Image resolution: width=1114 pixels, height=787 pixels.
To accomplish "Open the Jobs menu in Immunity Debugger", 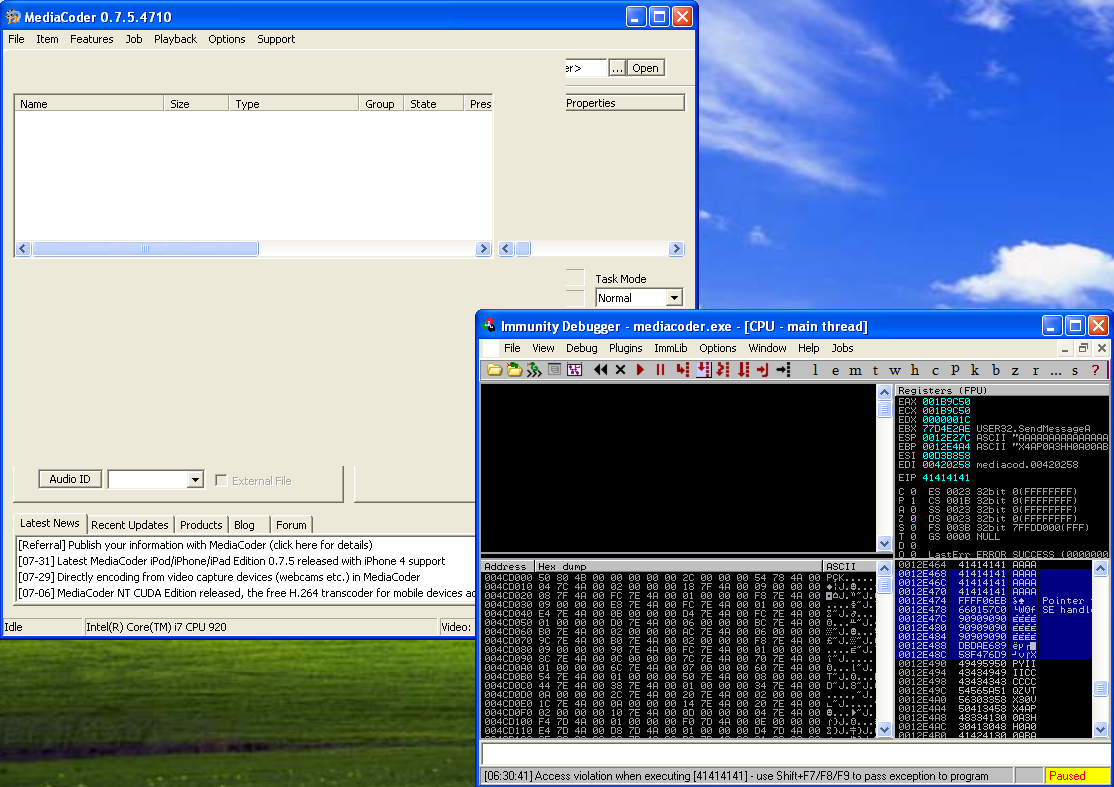I will point(843,348).
